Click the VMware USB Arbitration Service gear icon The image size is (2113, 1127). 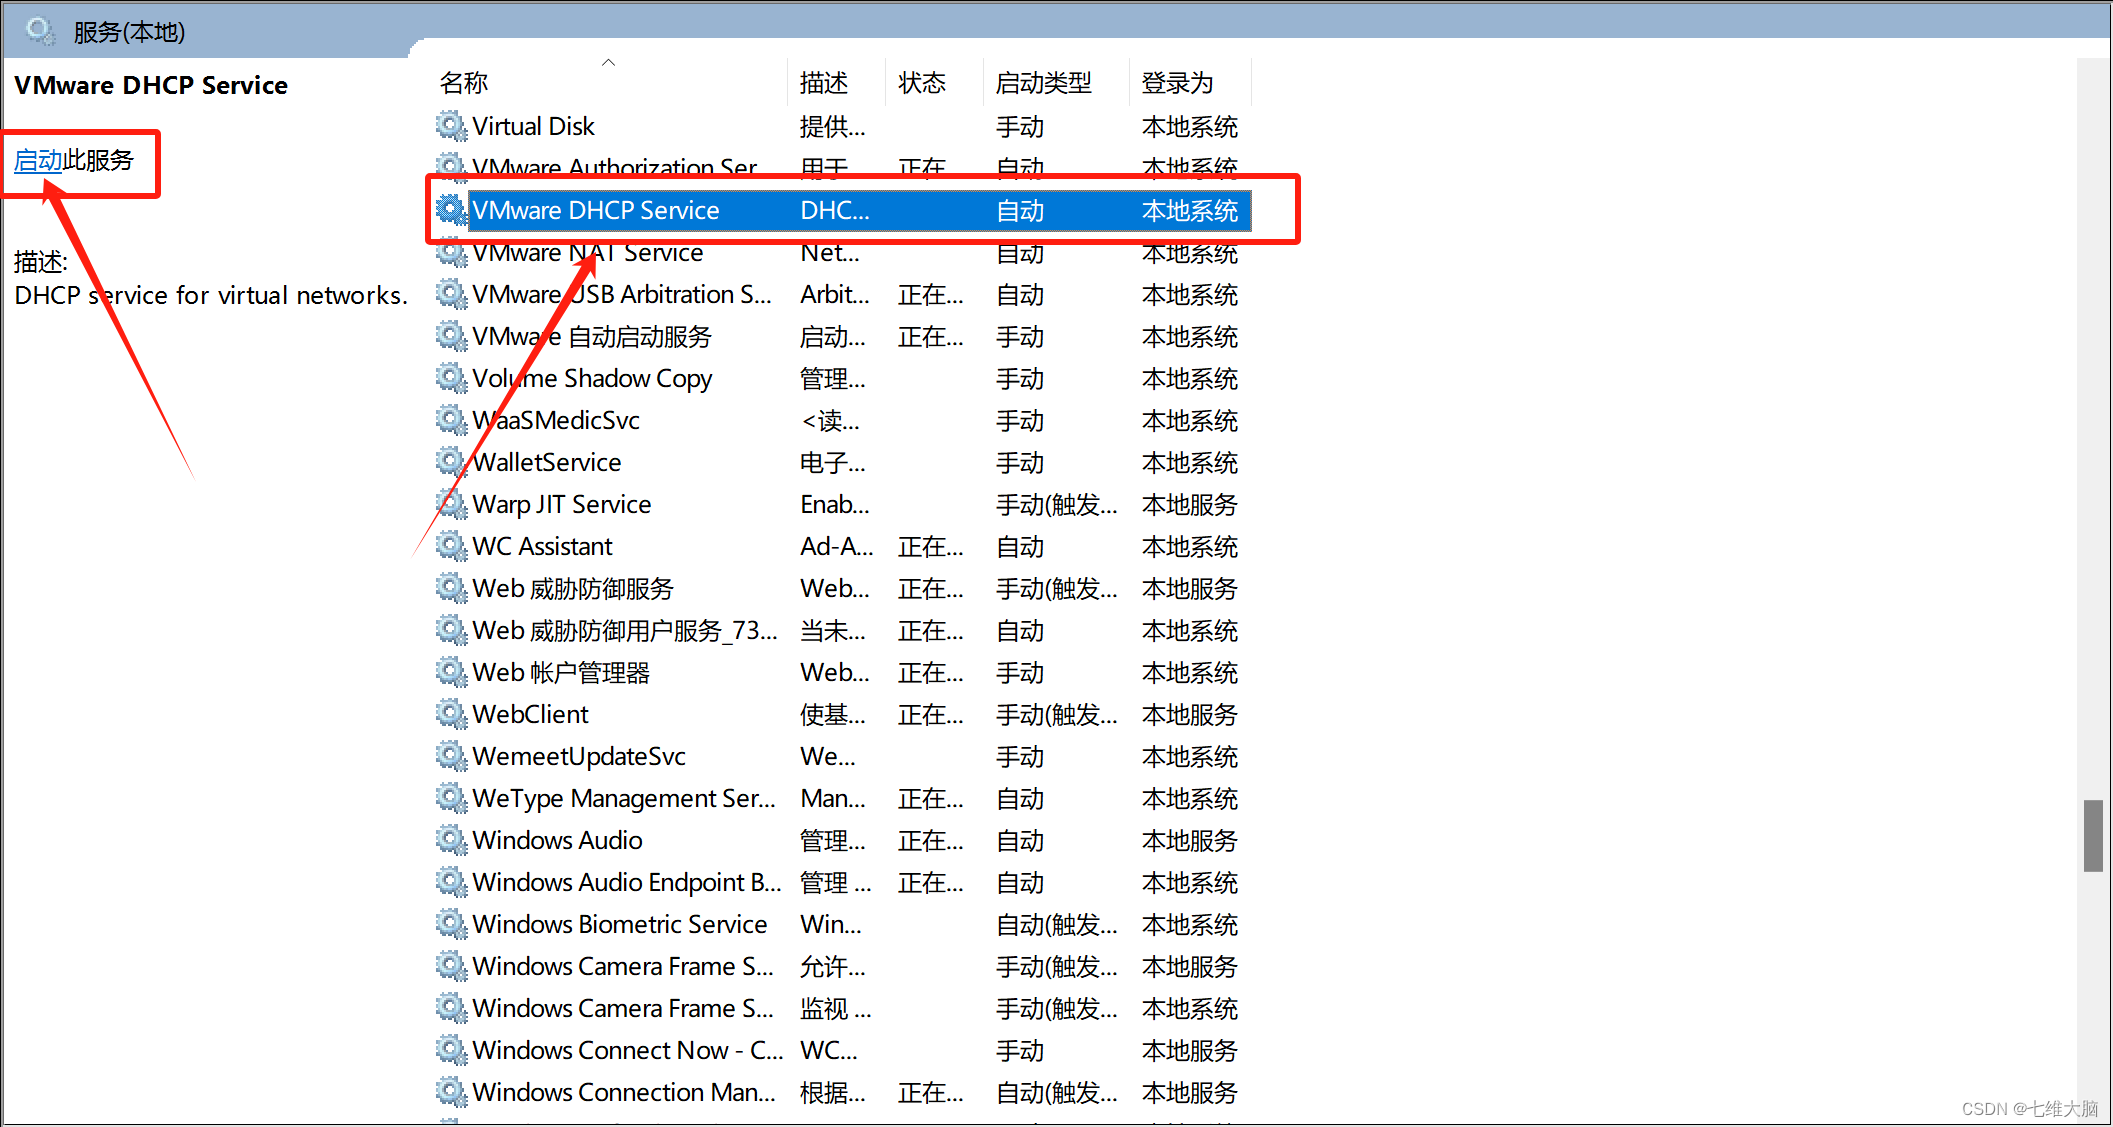coord(450,294)
